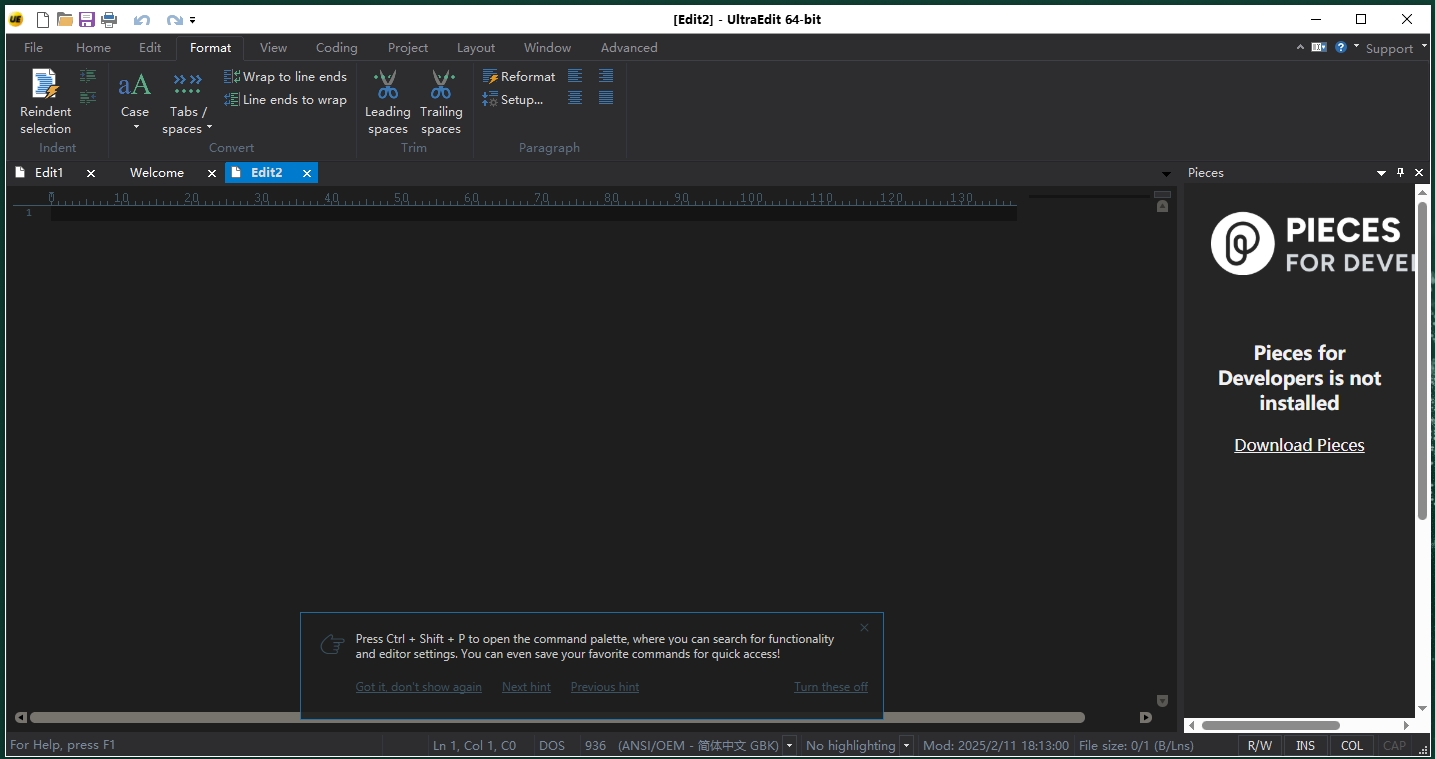
Task: Switch to the Welcome document tab
Action: 157,173
